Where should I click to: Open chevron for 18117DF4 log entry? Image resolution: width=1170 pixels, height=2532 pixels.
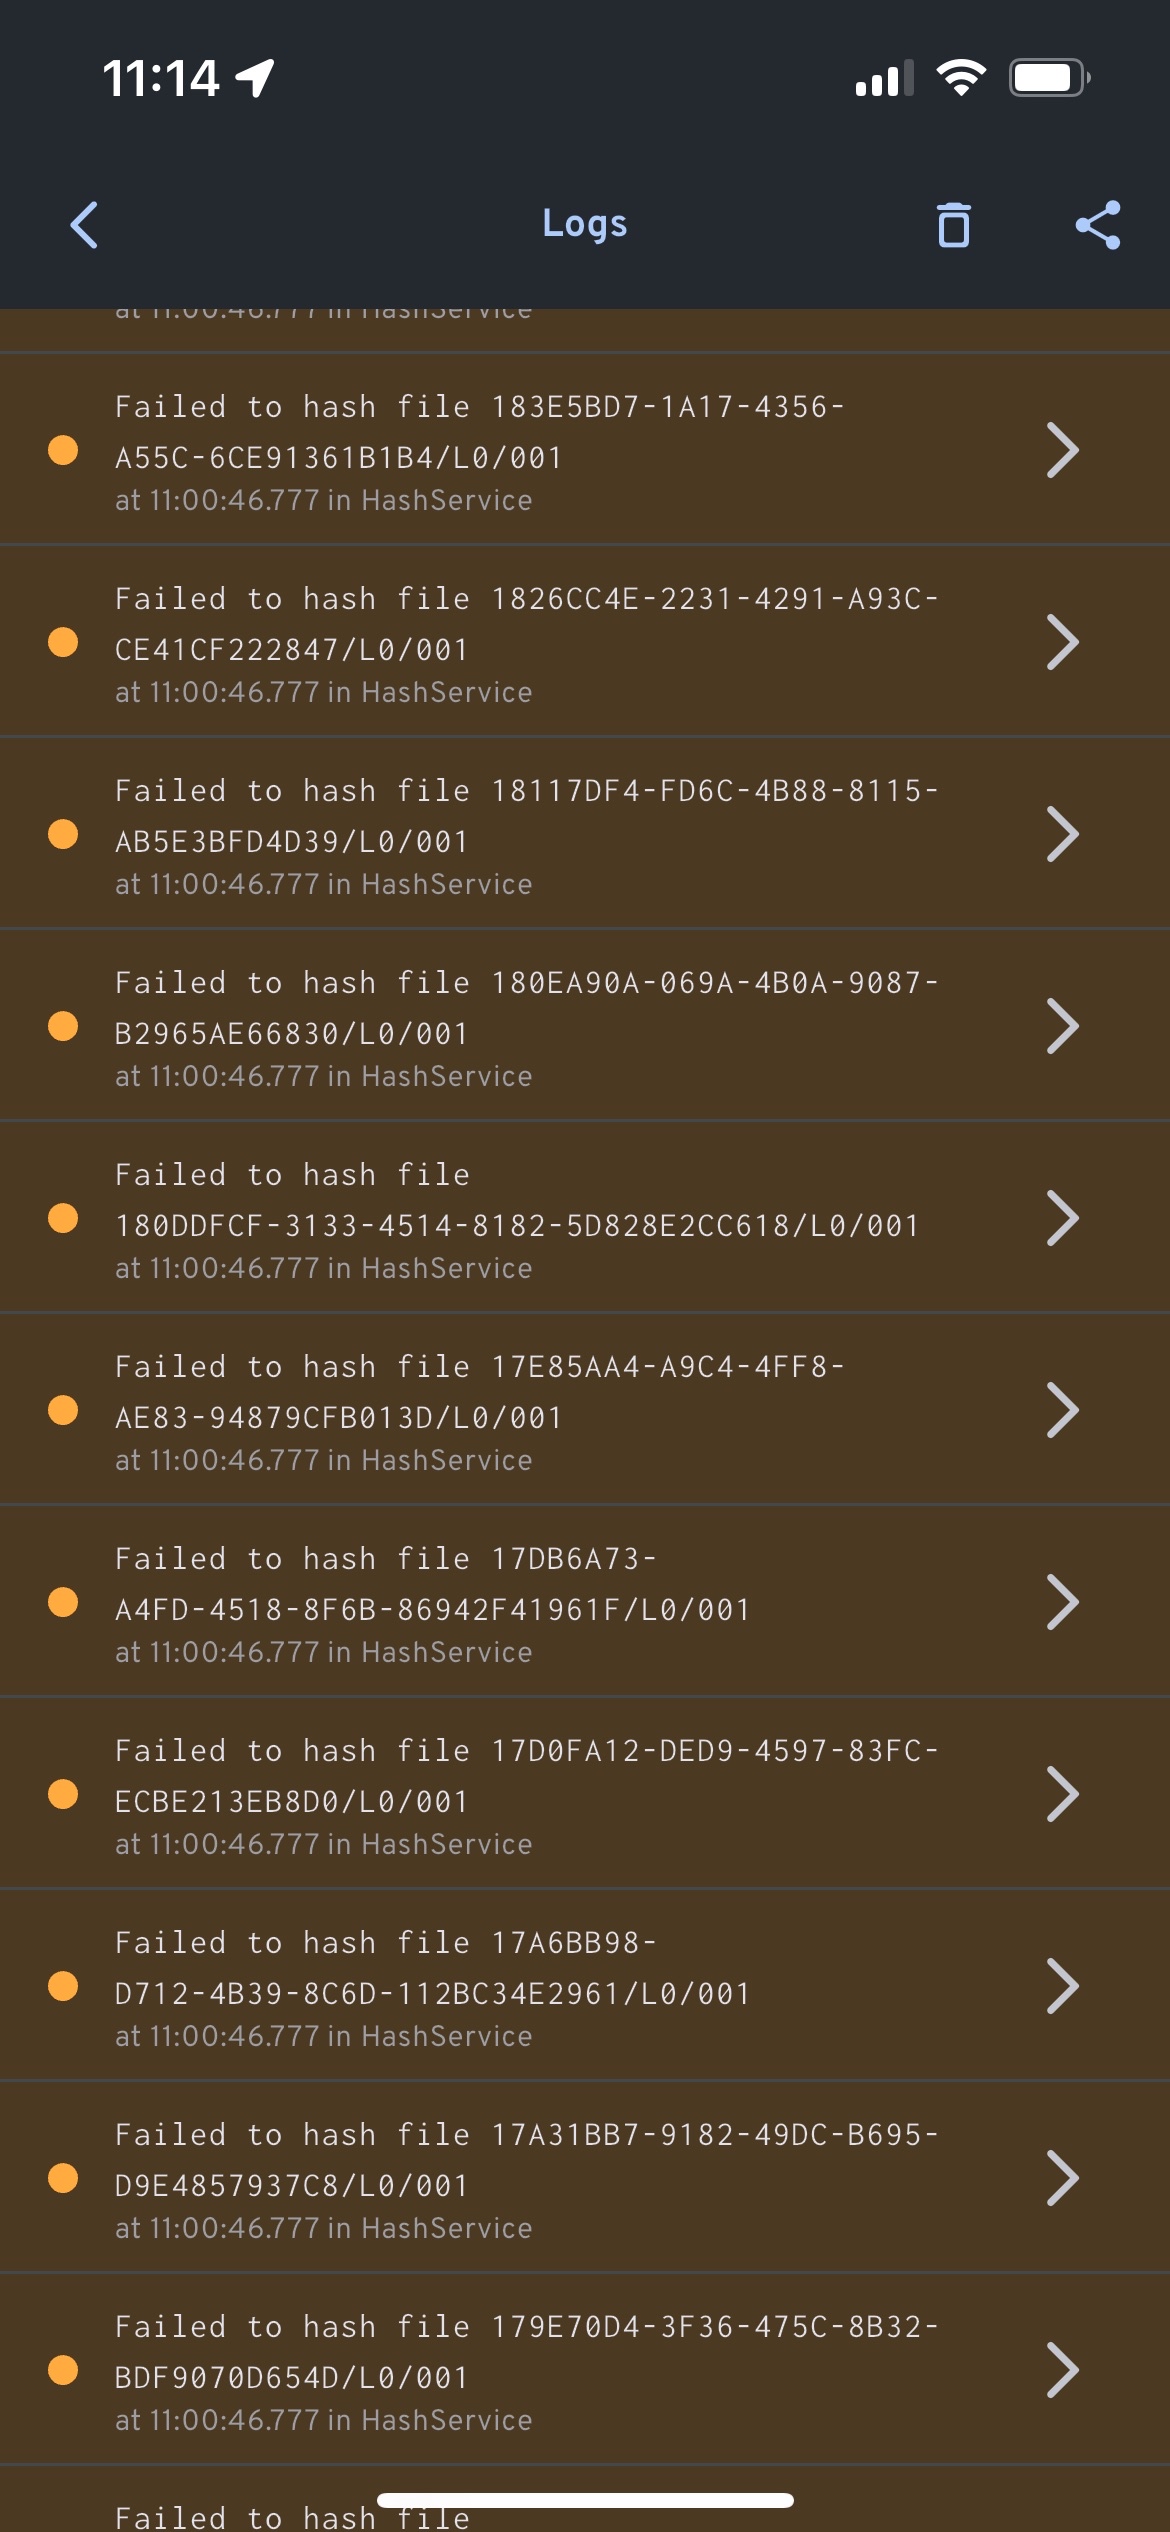click(1062, 834)
